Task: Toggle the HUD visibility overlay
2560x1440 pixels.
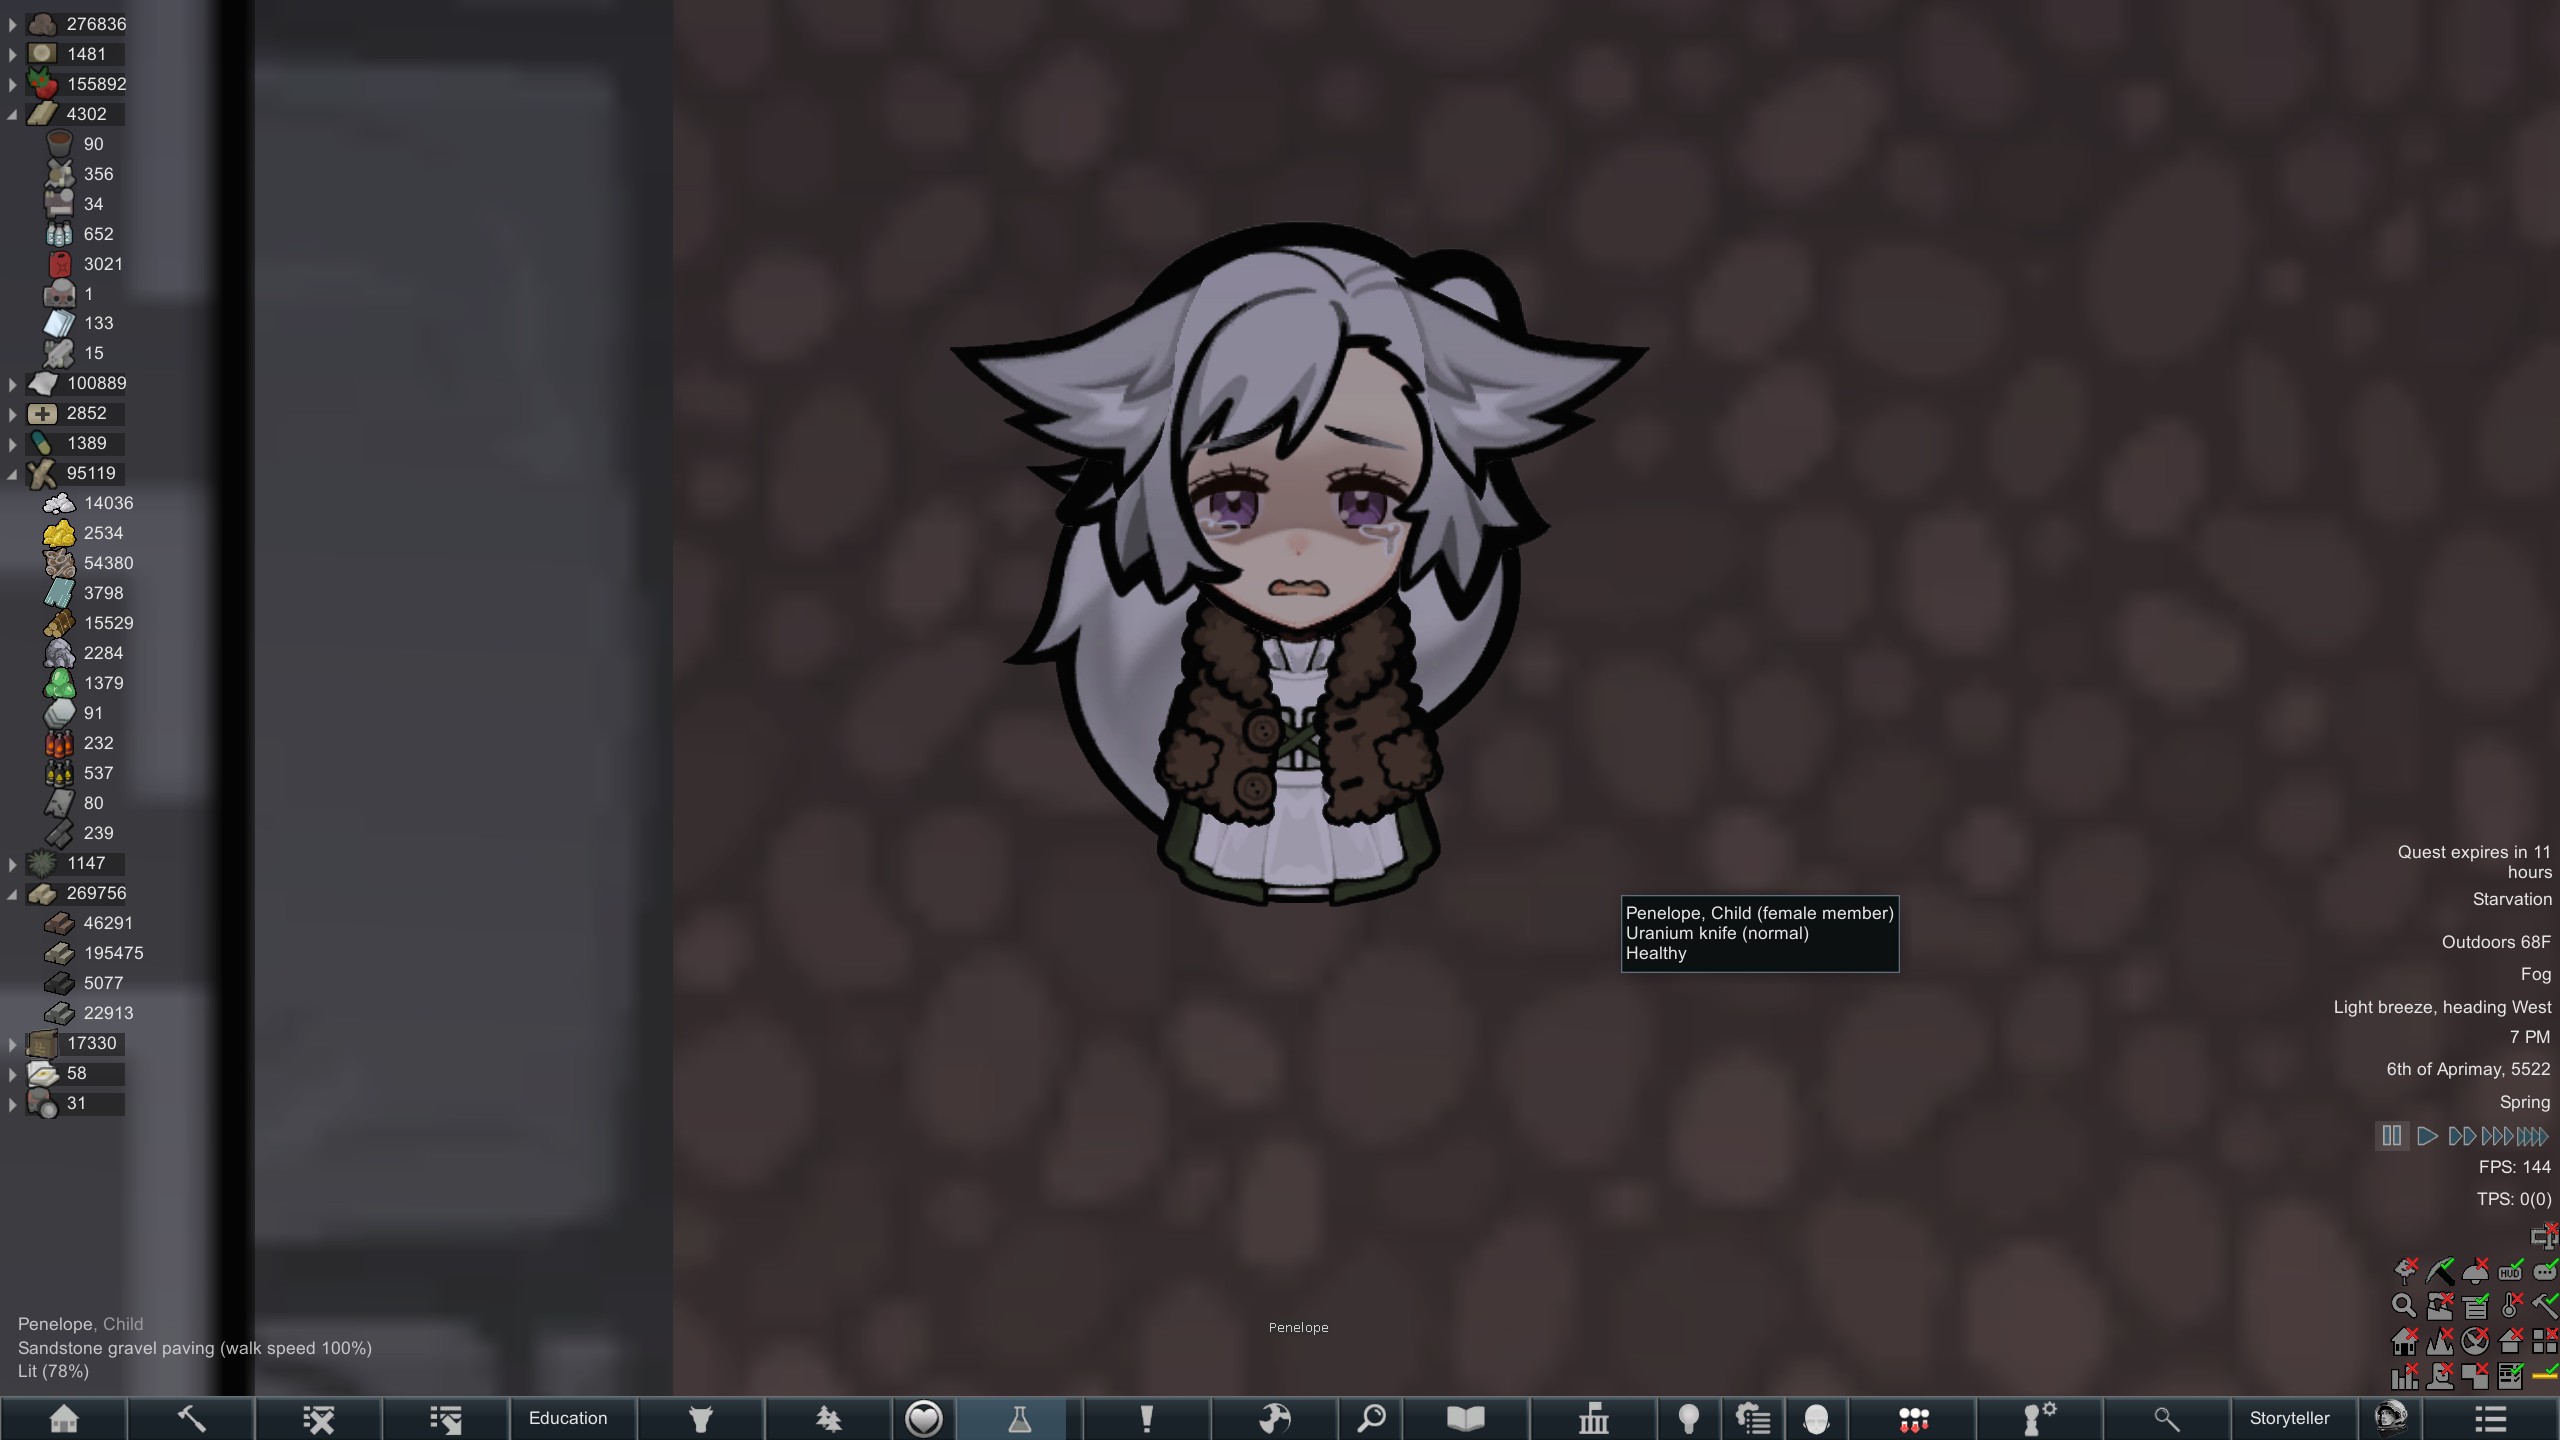Action: click(x=2510, y=1272)
